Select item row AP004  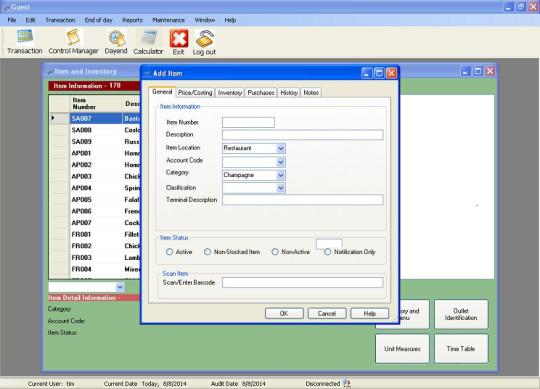click(95, 188)
